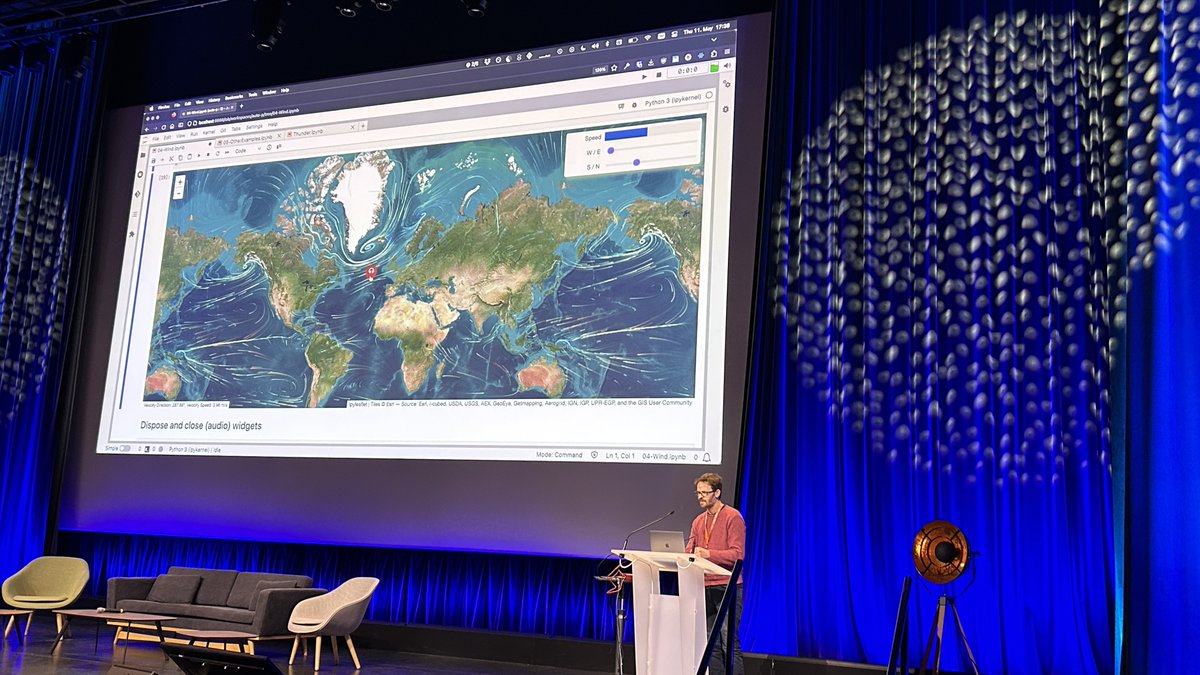Open the JupyterLab File menu
This screenshot has height=675, width=1200.
tap(156, 139)
